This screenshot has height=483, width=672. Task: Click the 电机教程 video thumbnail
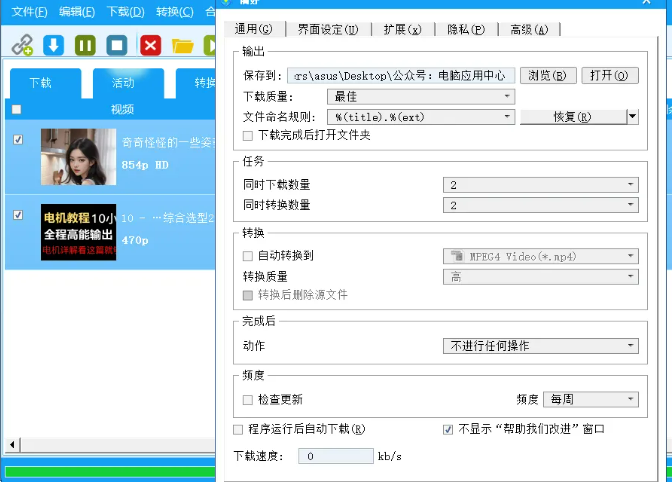(78, 232)
